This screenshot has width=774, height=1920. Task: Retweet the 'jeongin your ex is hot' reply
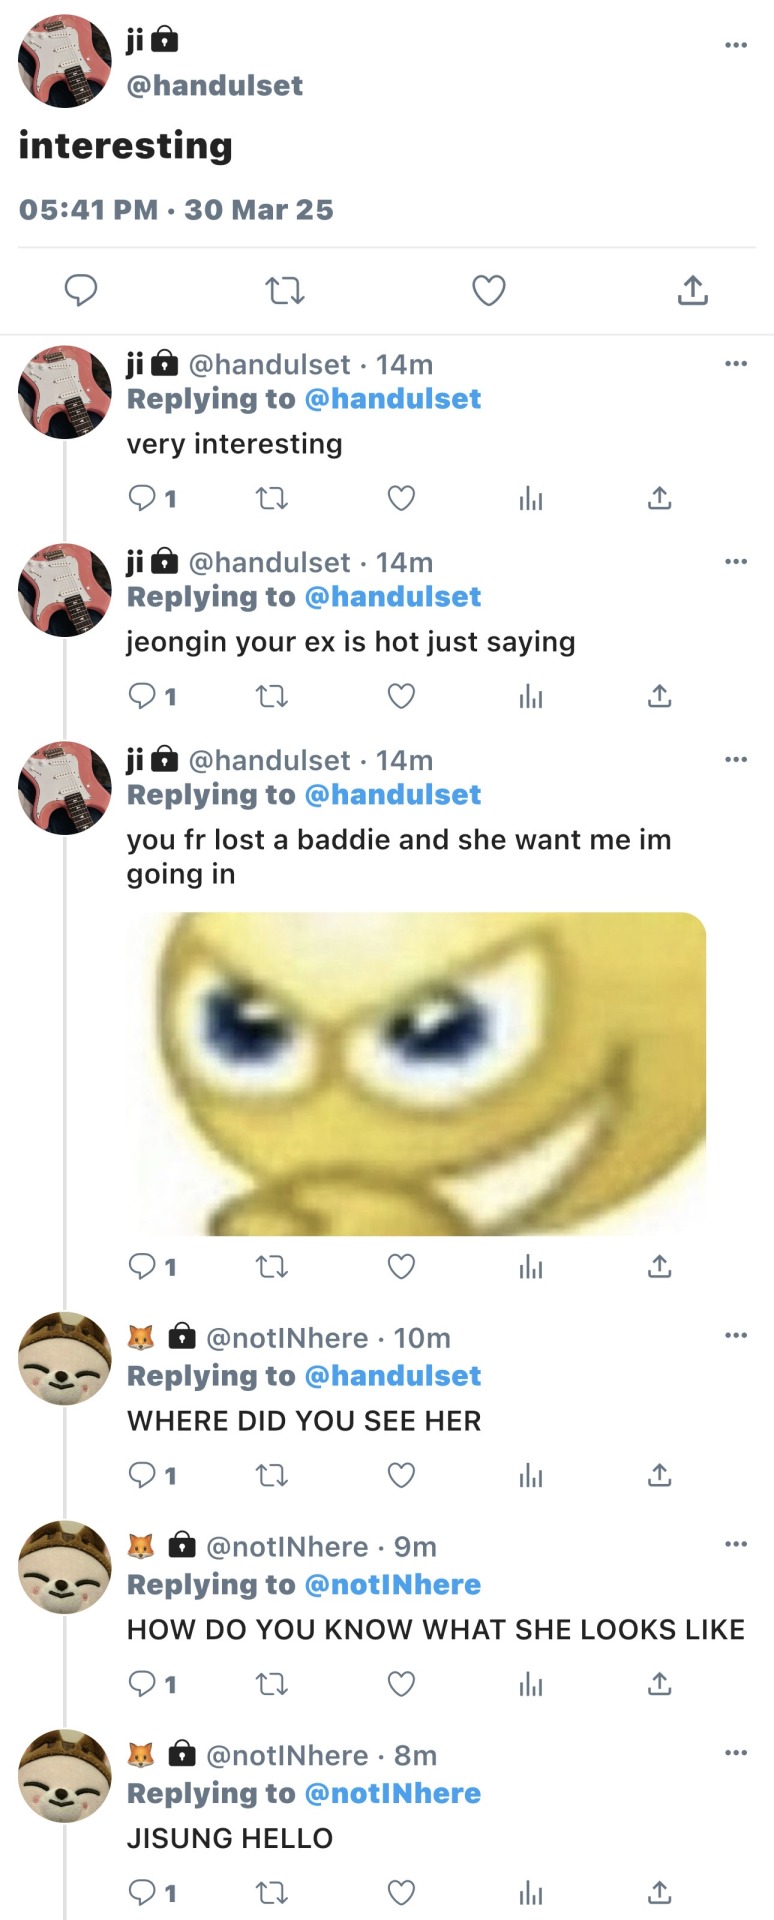(272, 696)
